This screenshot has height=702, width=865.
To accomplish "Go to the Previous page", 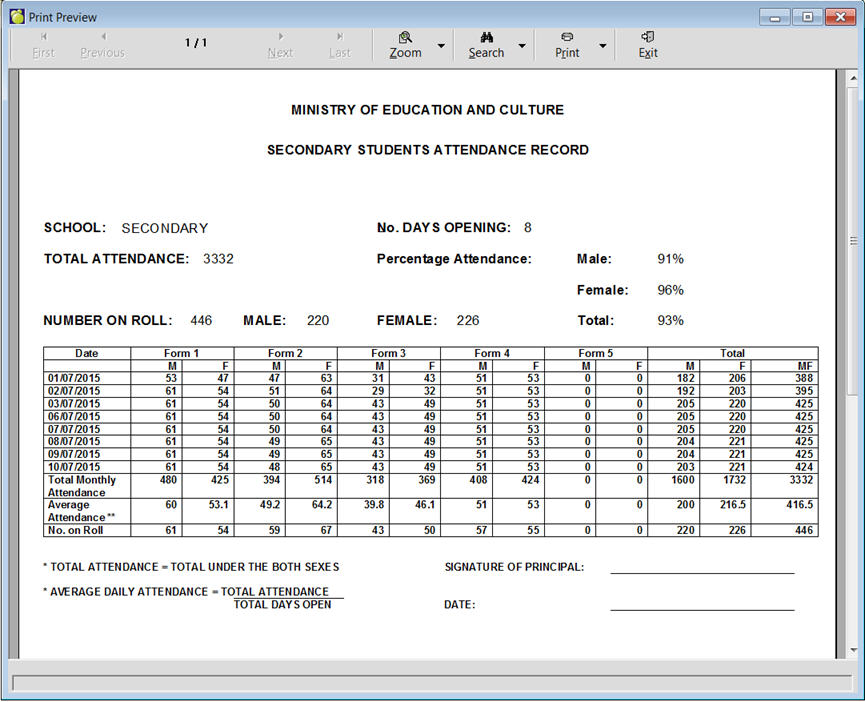I will point(102,44).
